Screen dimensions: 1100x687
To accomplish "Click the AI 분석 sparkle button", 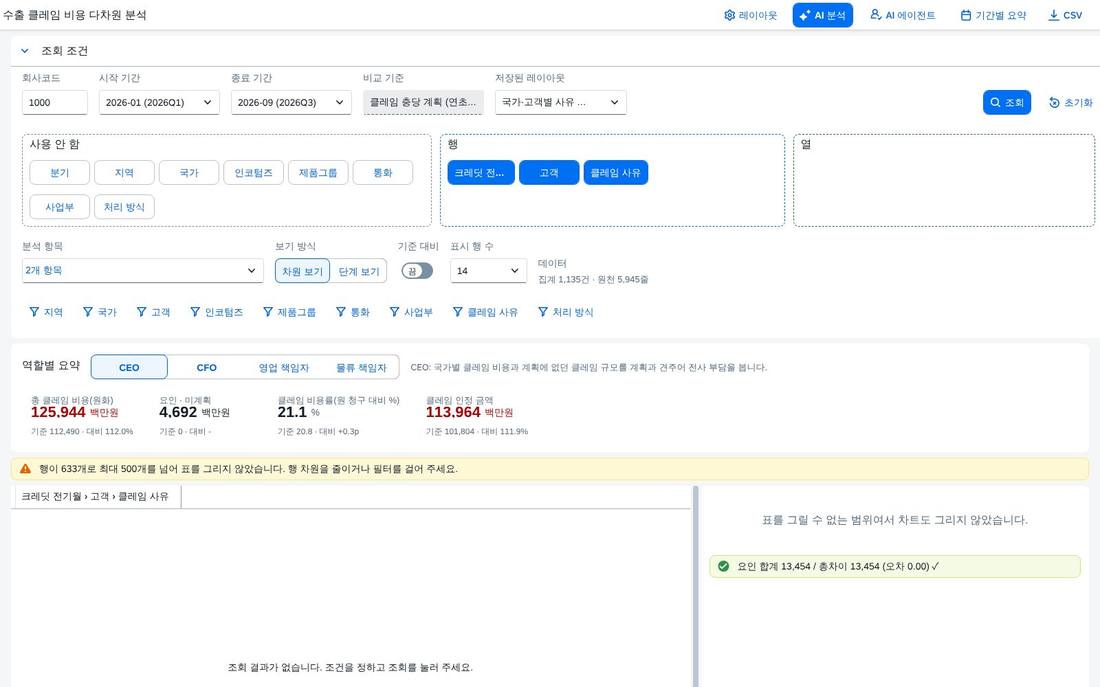I will pos(822,15).
